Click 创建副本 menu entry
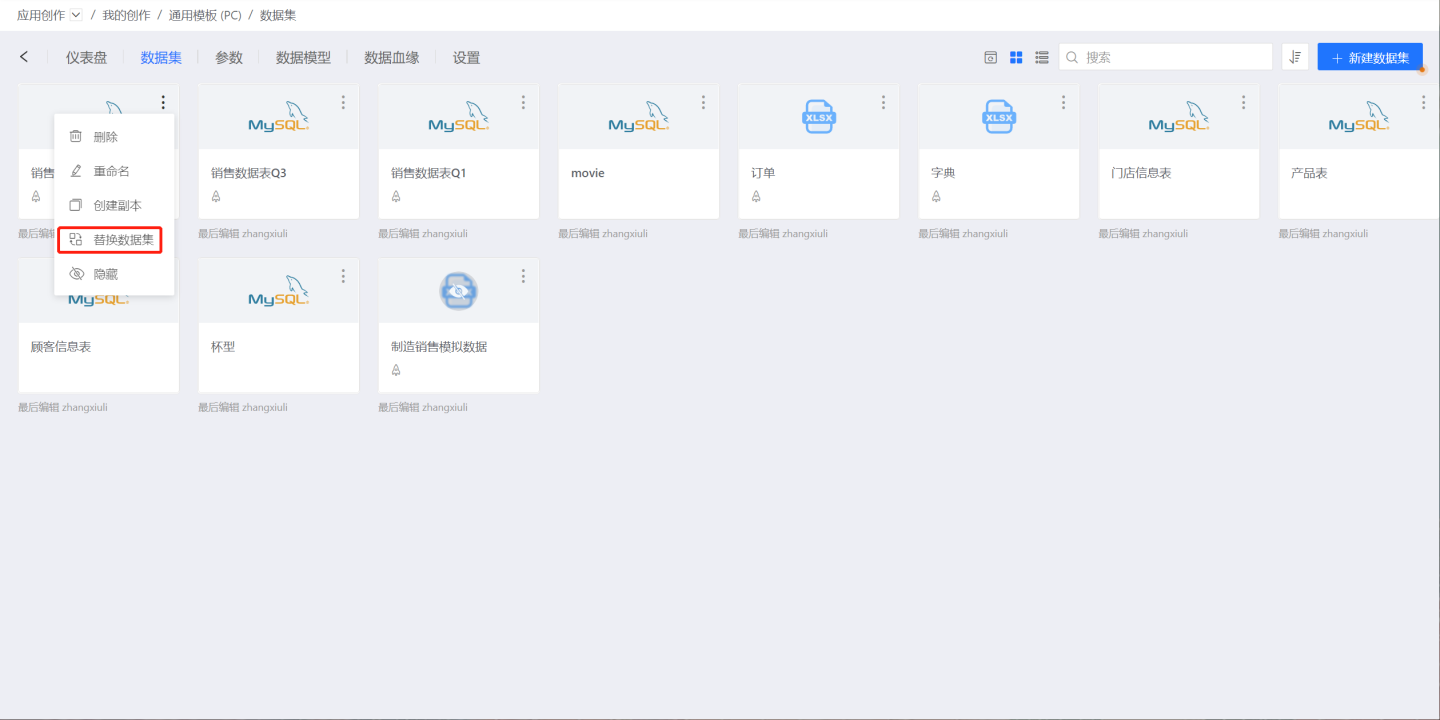This screenshot has height=720, width=1440. [x=117, y=205]
